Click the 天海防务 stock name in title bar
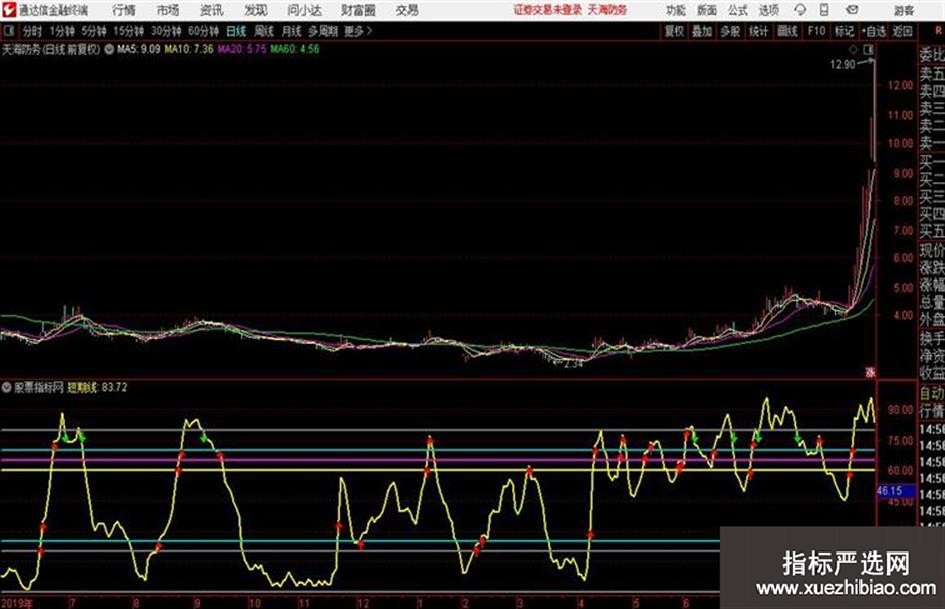The height and width of the screenshot is (609, 945). tap(608, 10)
